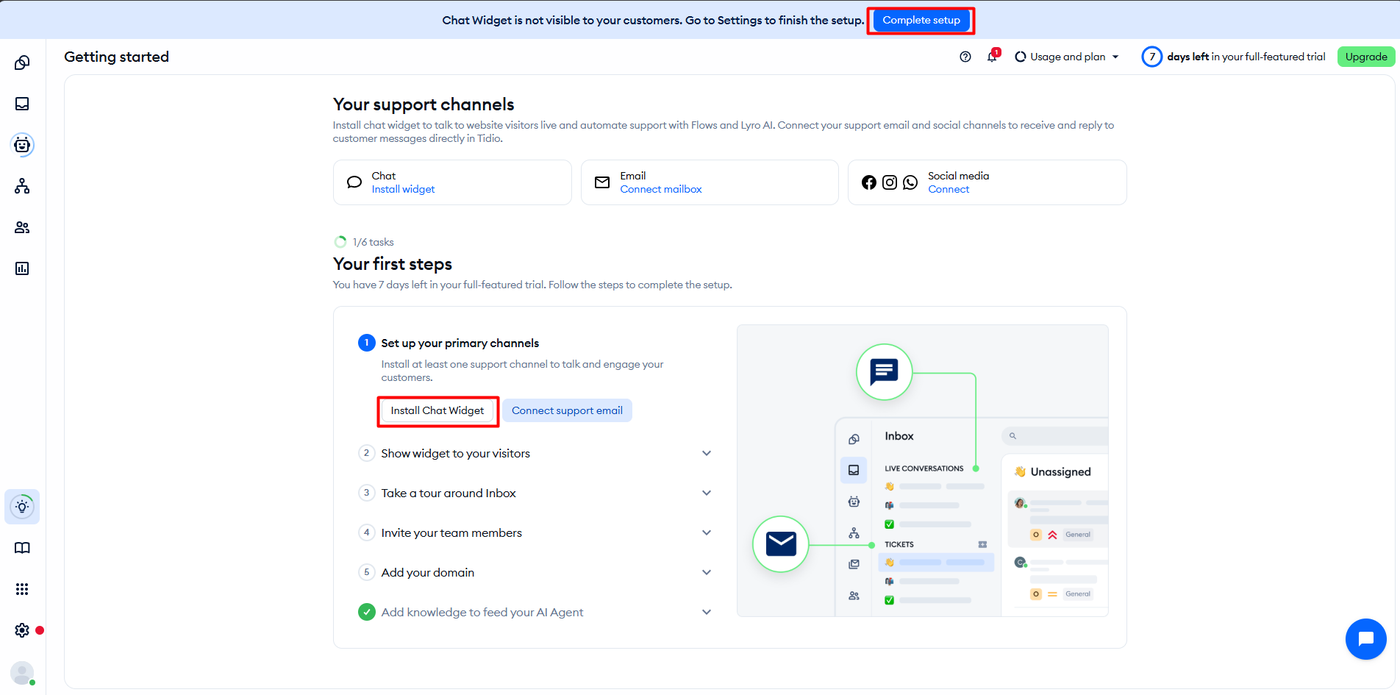Image resolution: width=1400 pixels, height=695 pixels.
Task: Open the Settings gear in sidebar
Action: [22, 630]
